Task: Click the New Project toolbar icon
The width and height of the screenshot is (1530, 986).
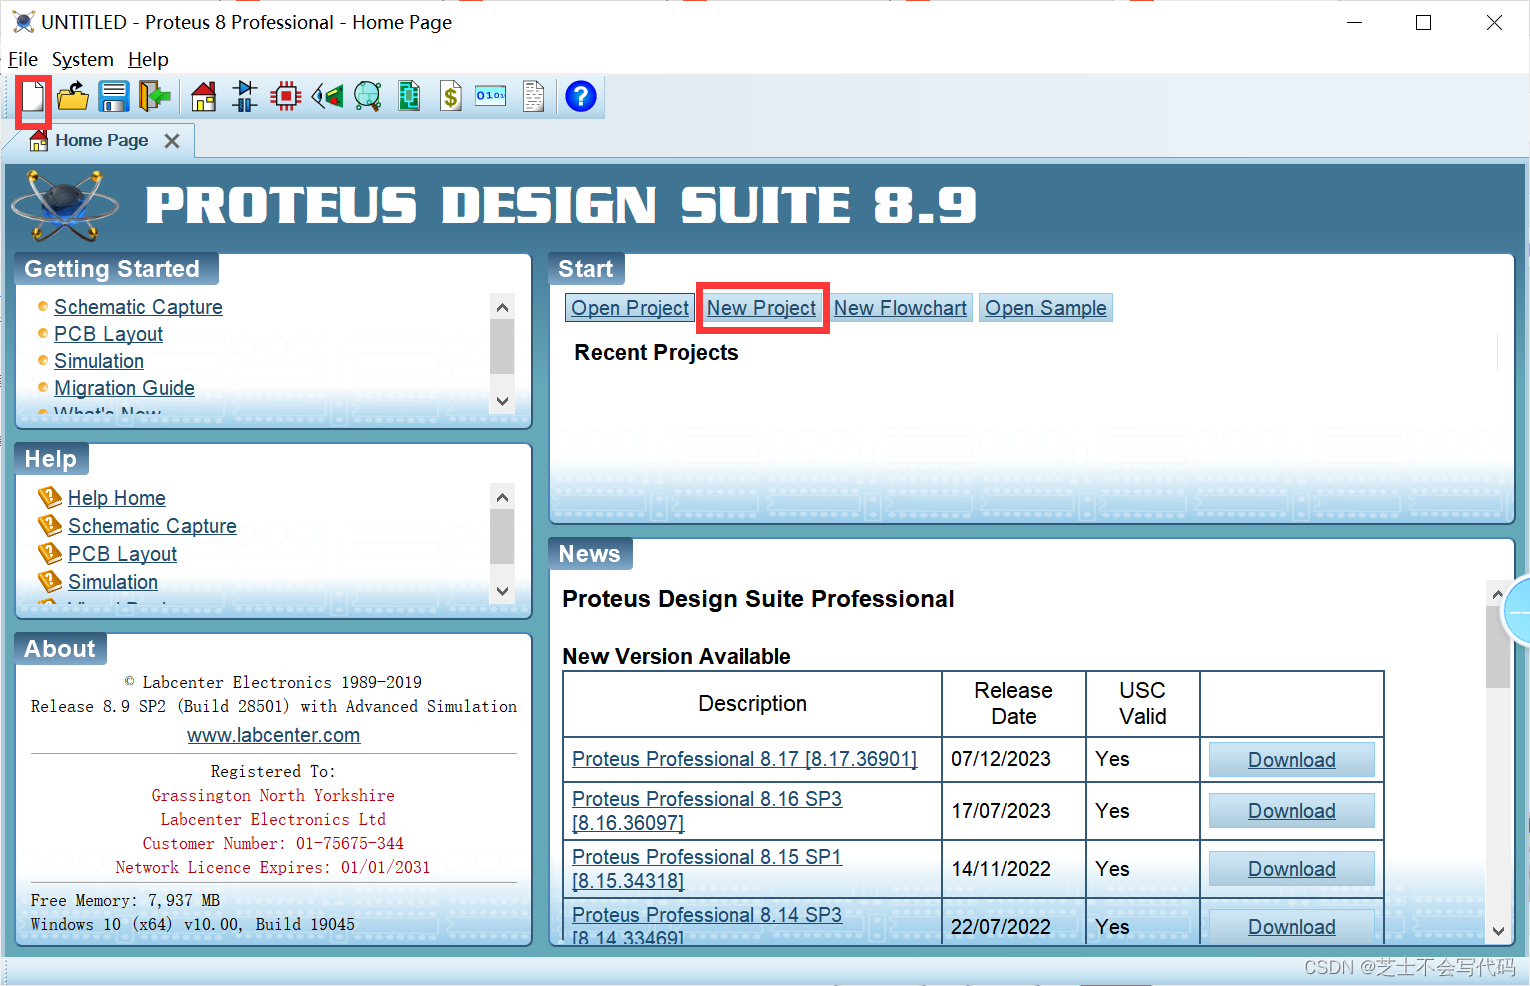Action: [x=33, y=97]
